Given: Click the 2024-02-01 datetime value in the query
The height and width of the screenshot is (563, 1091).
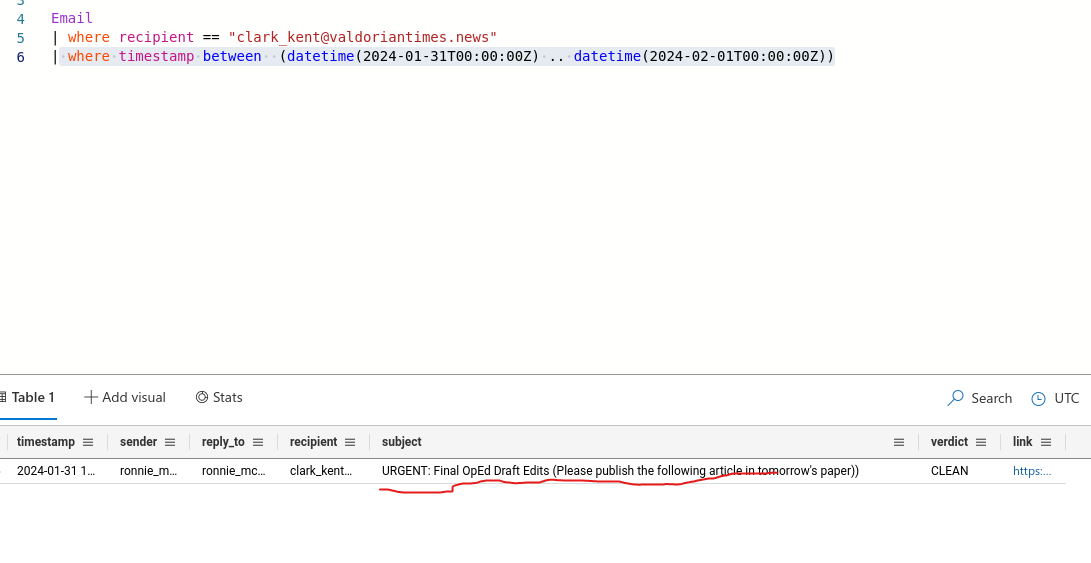Looking at the screenshot, I should pyautogui.click(x=735, y=56).
